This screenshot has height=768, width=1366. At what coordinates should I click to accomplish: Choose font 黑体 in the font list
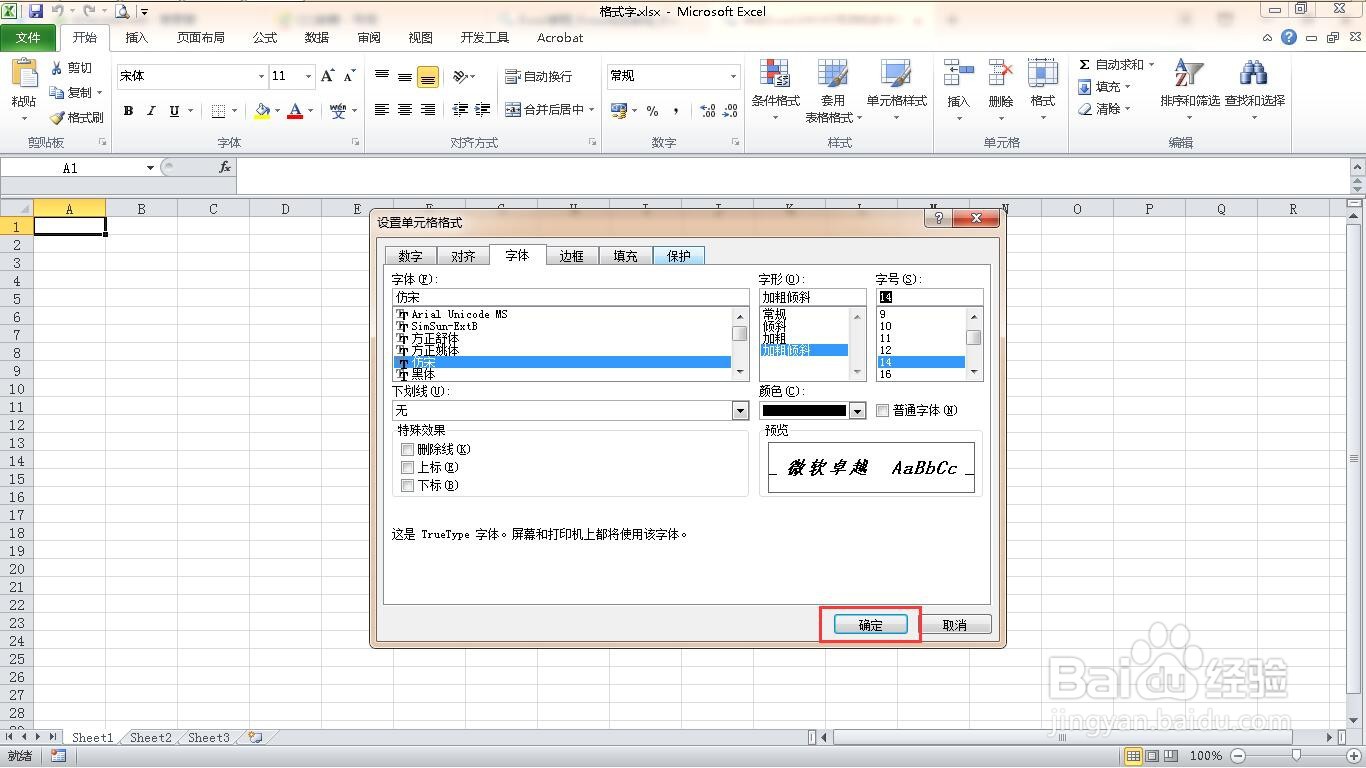click(423, 374)
